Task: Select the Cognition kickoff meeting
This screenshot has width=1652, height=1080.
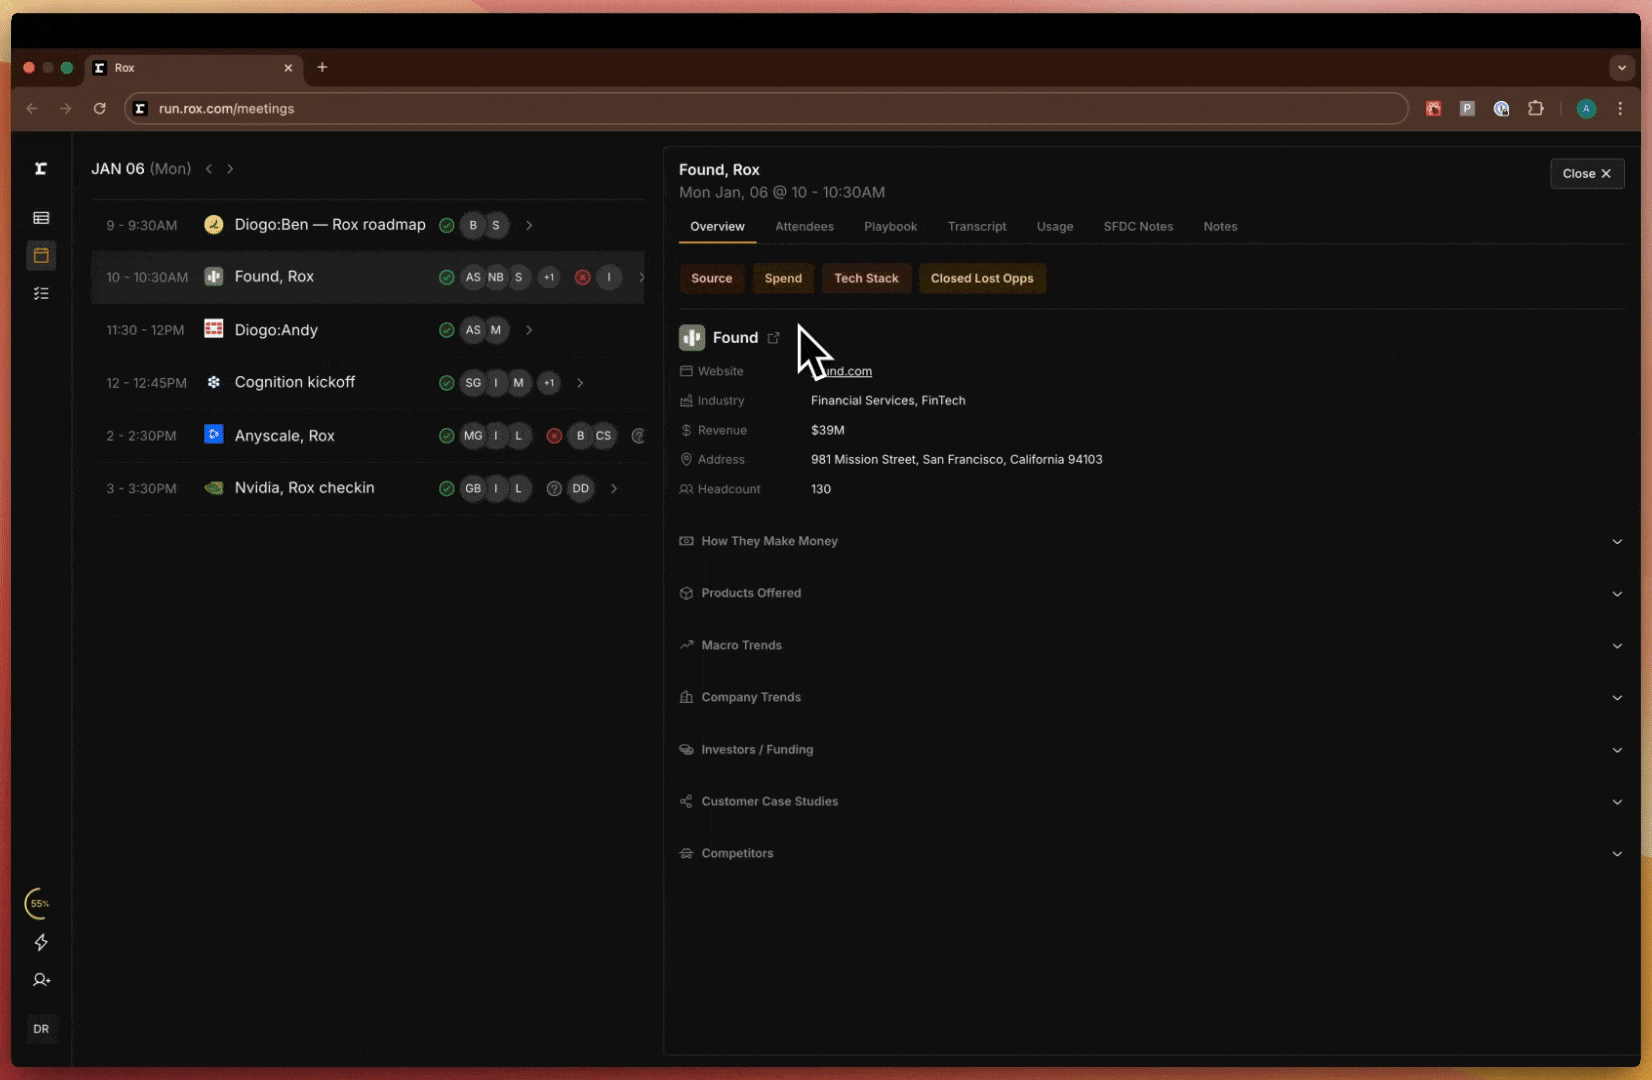Action: pos(294,383)
